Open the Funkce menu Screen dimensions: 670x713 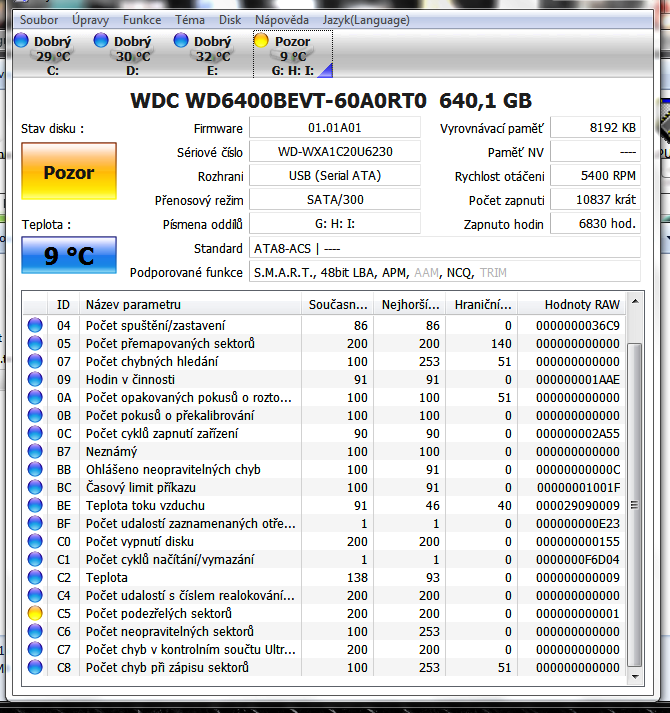click(142, 20)
